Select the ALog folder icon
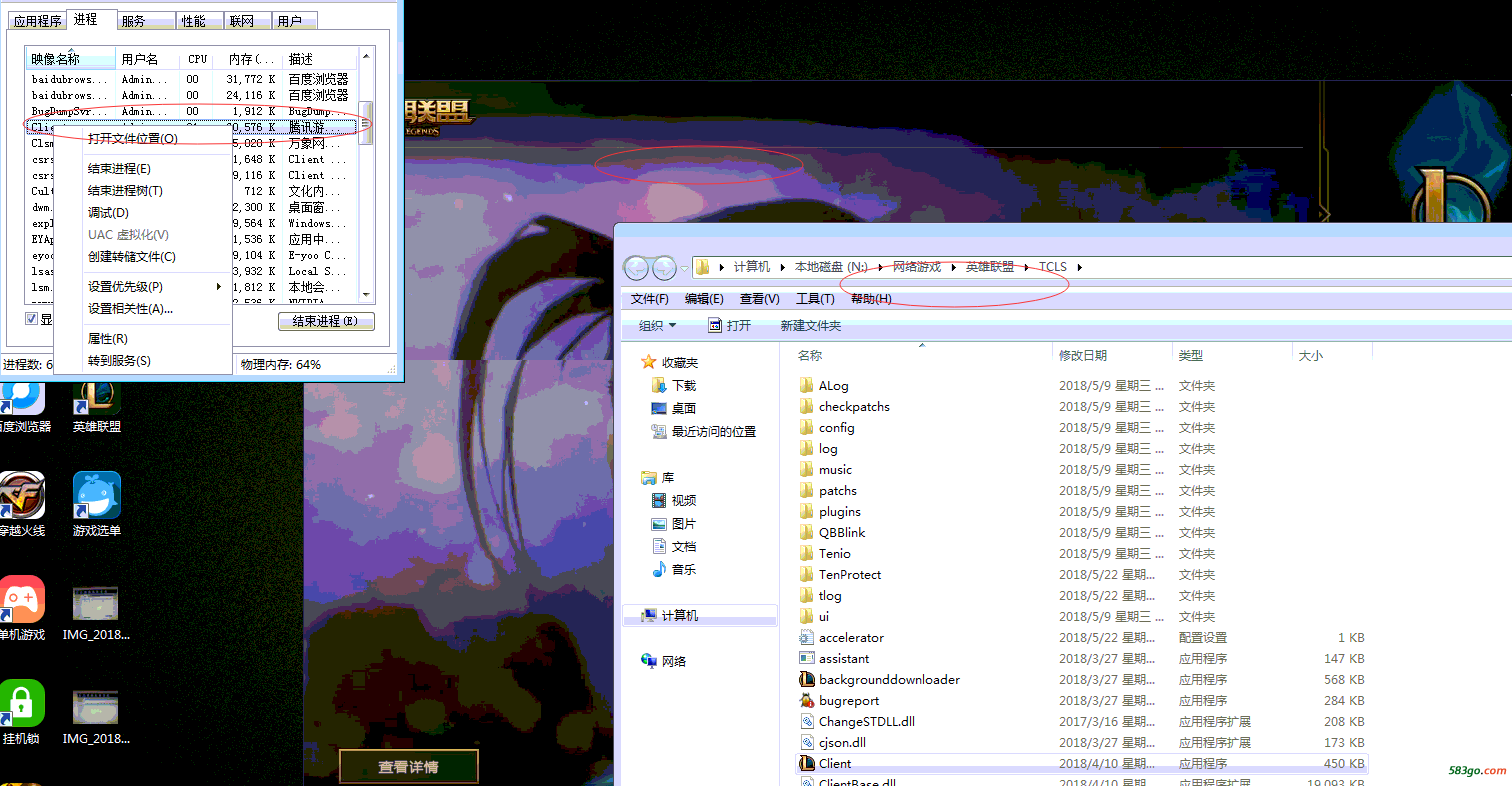Screen dimensions: 1512x786 click(x=808, y=385)
